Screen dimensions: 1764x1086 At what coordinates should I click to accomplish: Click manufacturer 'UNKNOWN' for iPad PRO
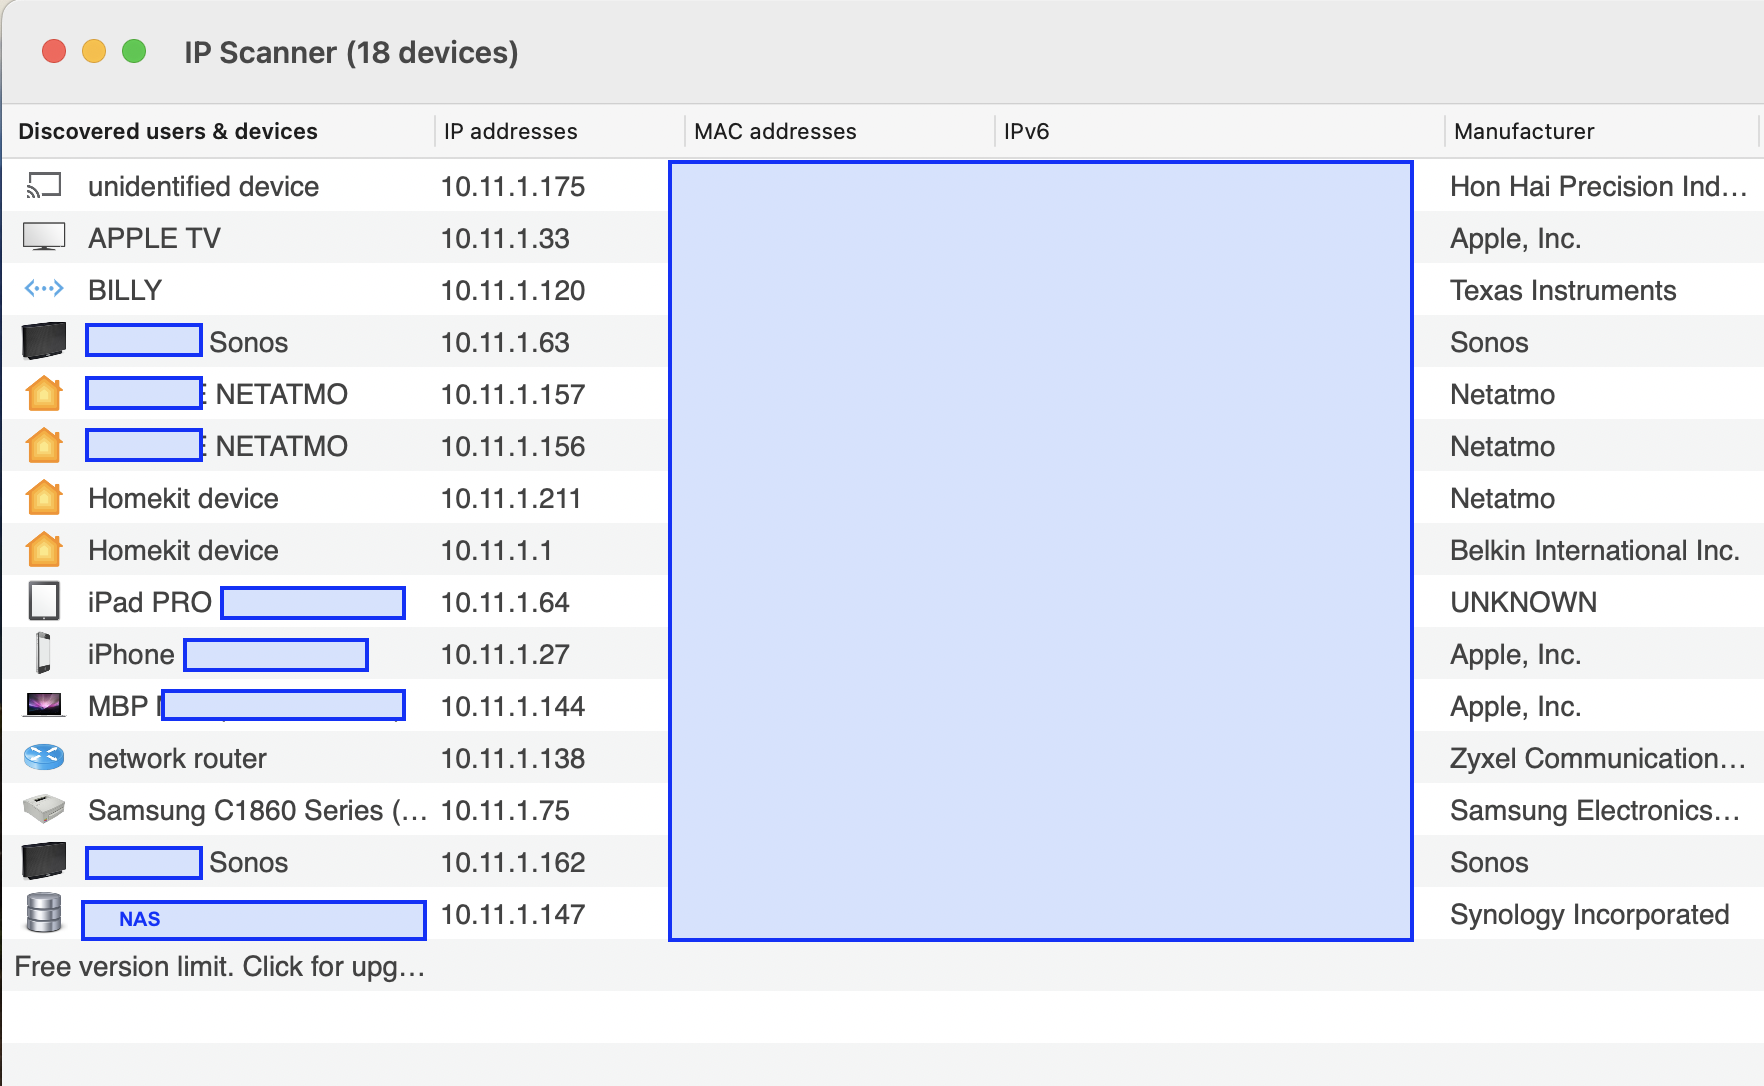click(1523, 602)
